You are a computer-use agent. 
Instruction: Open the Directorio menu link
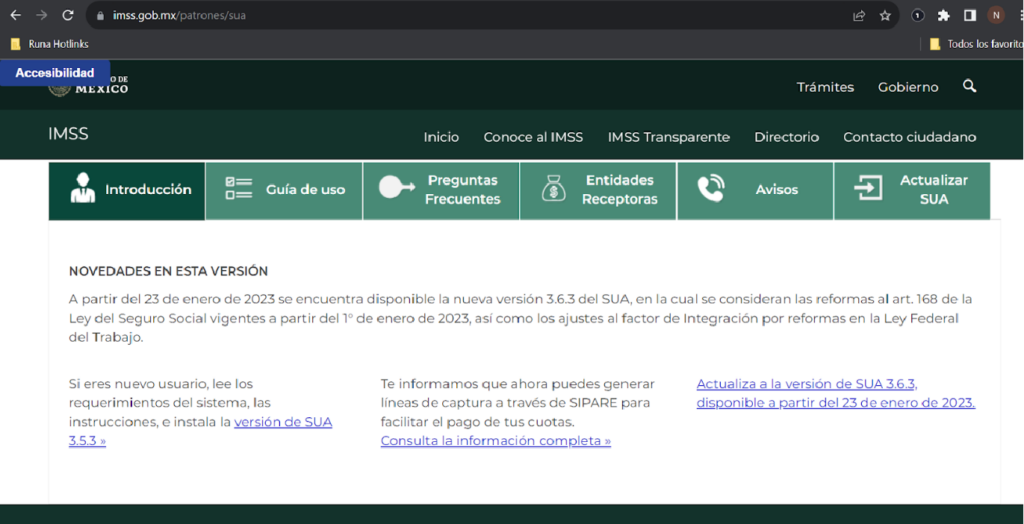787,137
